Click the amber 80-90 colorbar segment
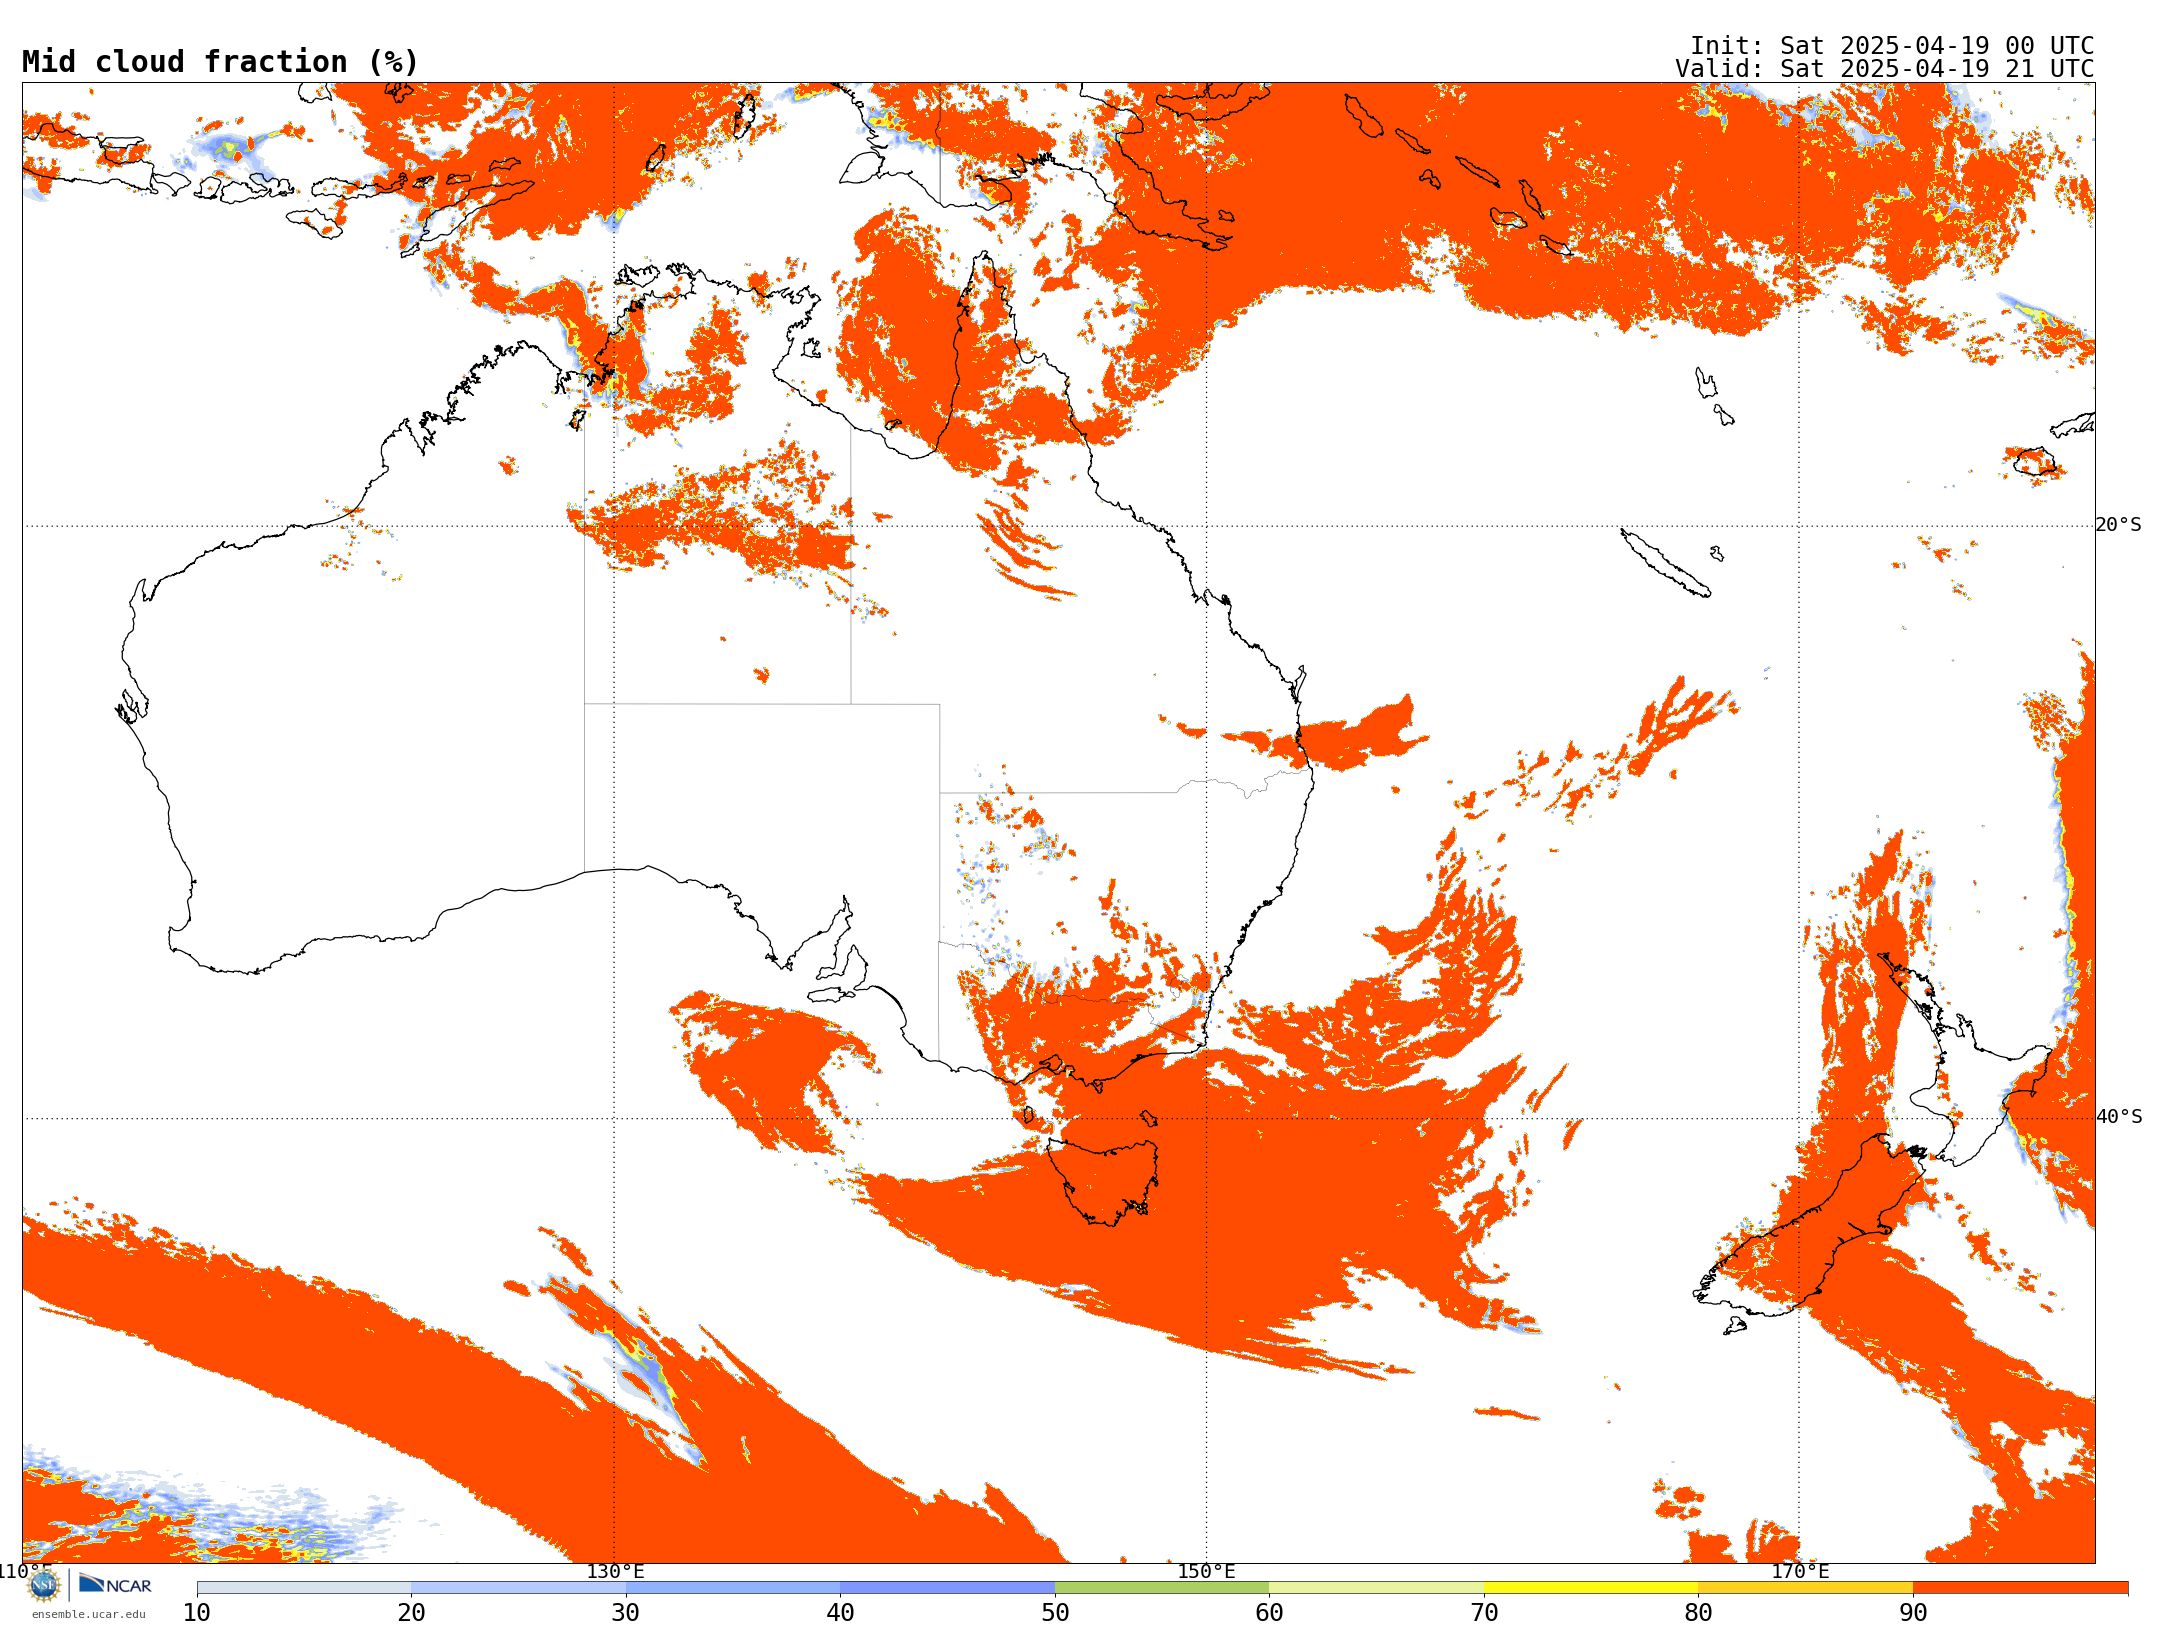This screenshot has width=2160, height=1626. pos(1805,1588)
